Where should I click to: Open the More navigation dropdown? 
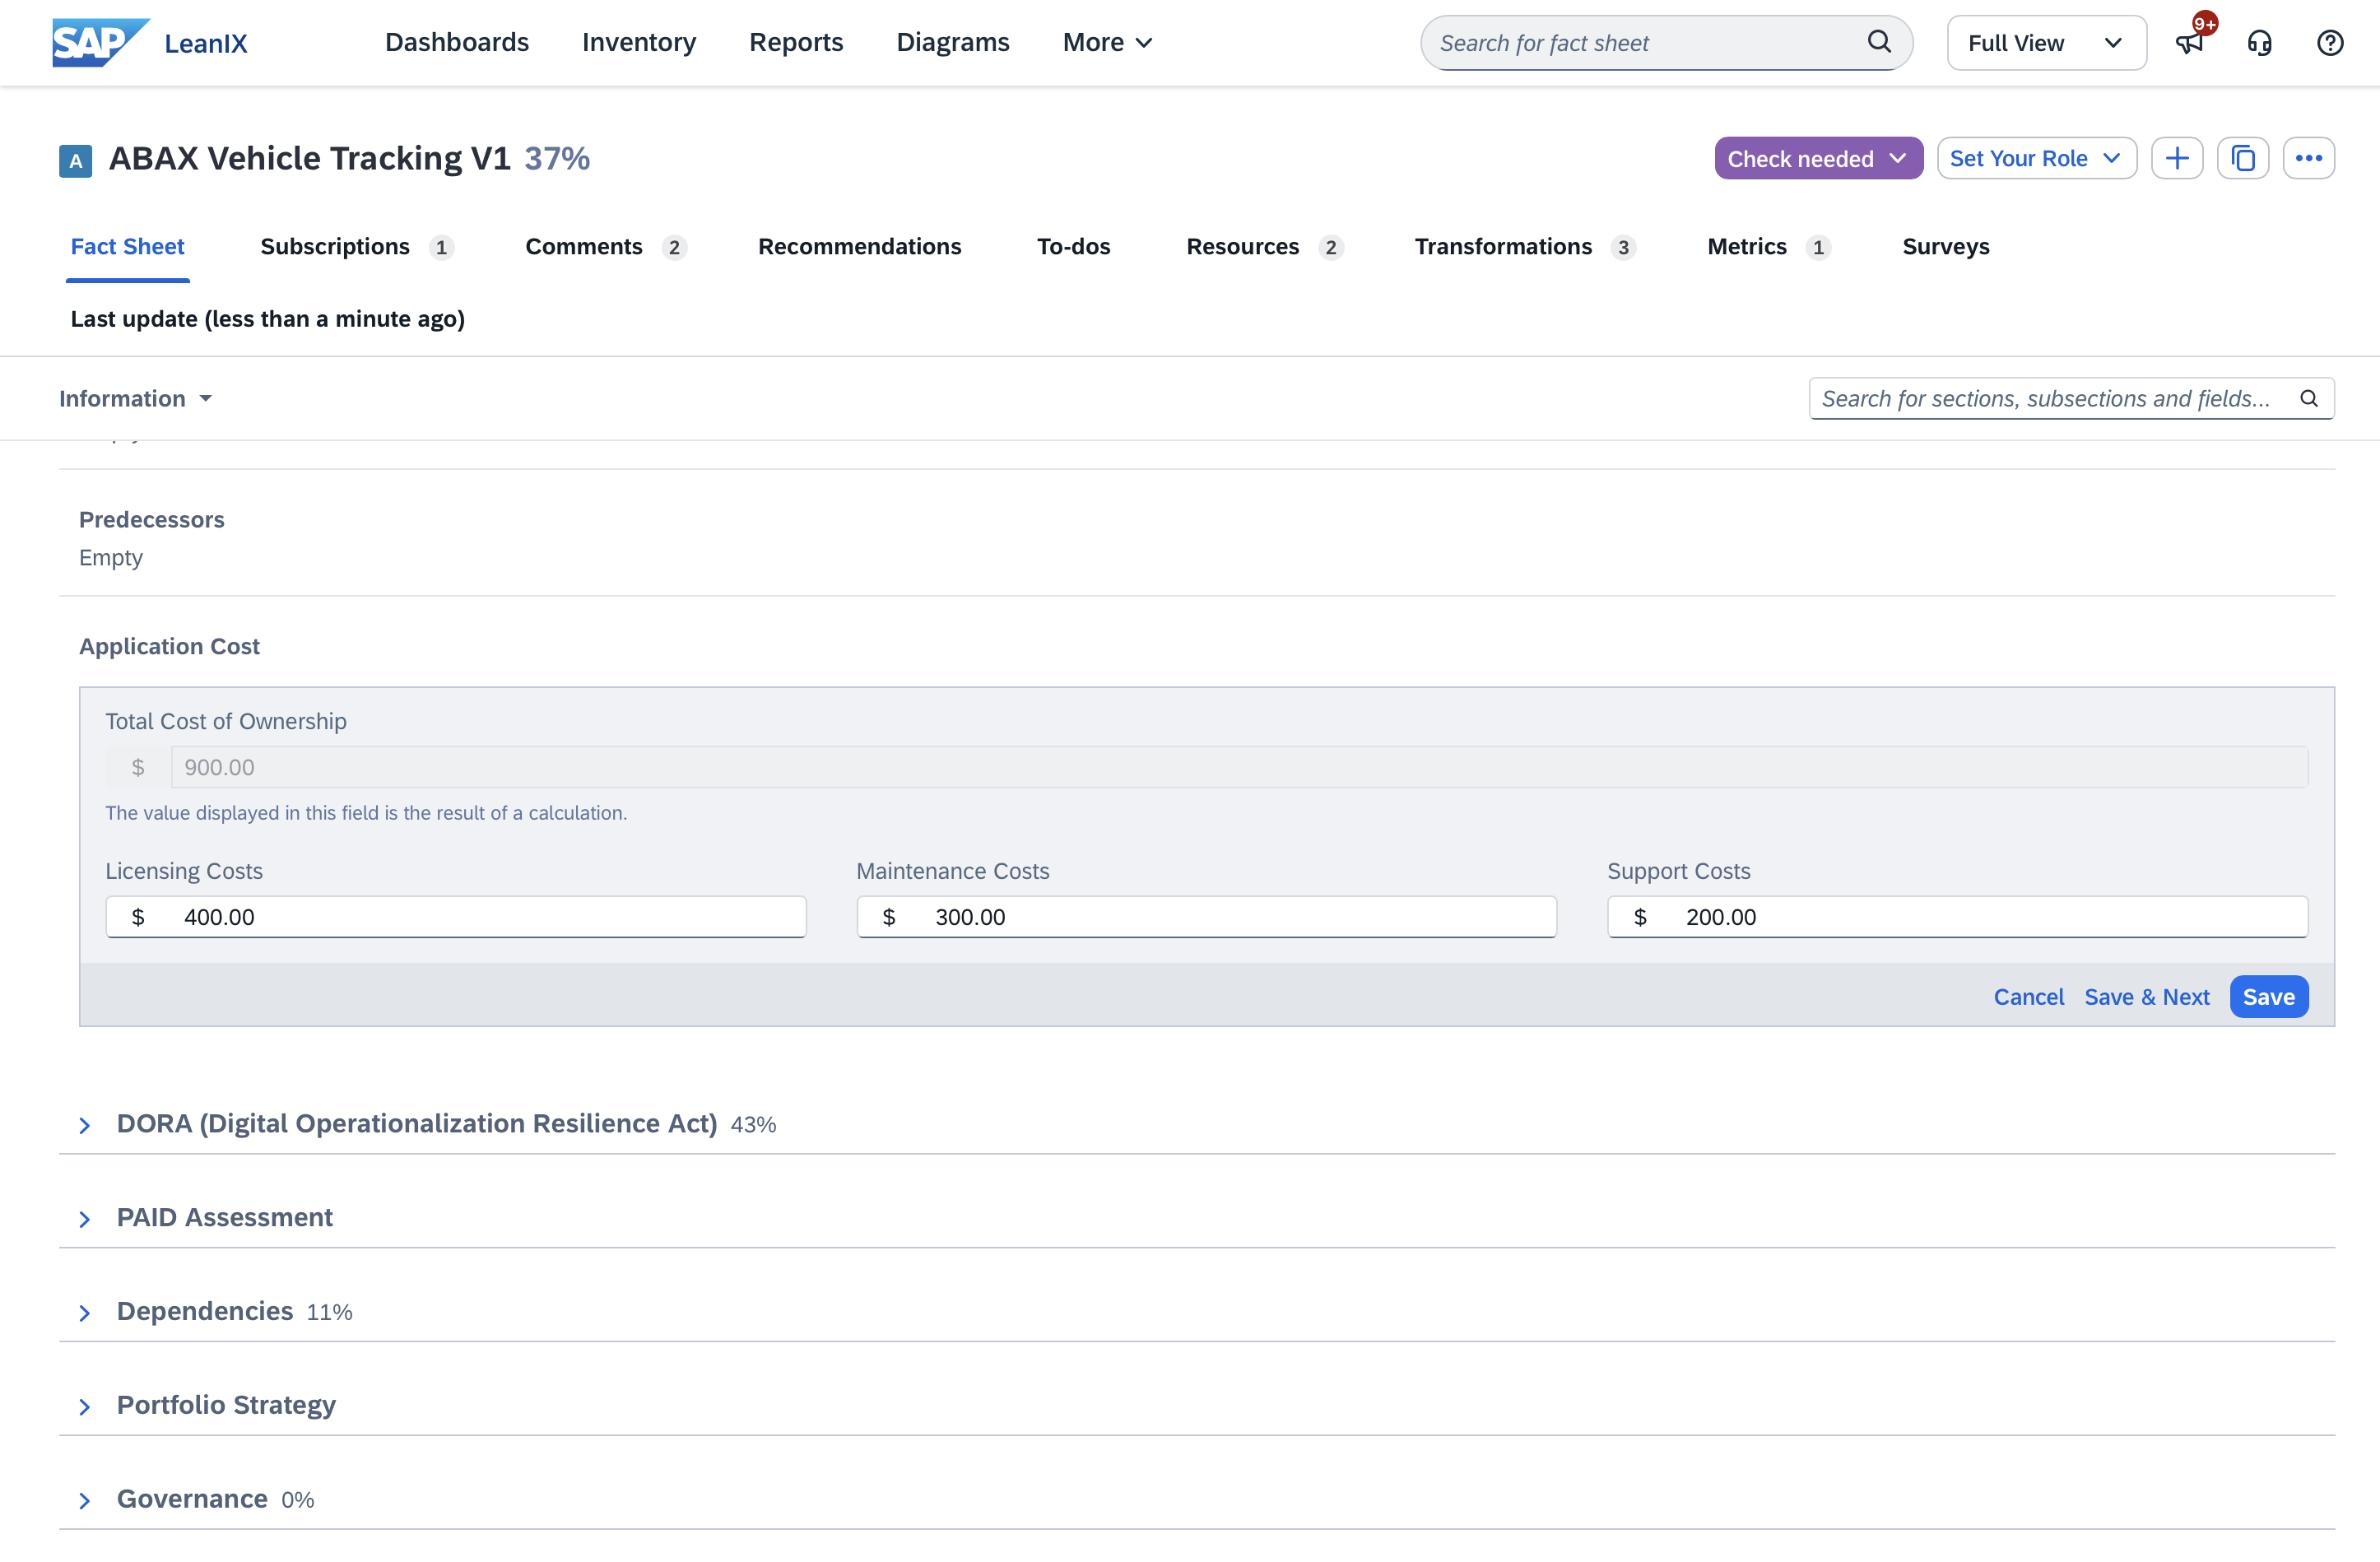tap(1108, 42)
